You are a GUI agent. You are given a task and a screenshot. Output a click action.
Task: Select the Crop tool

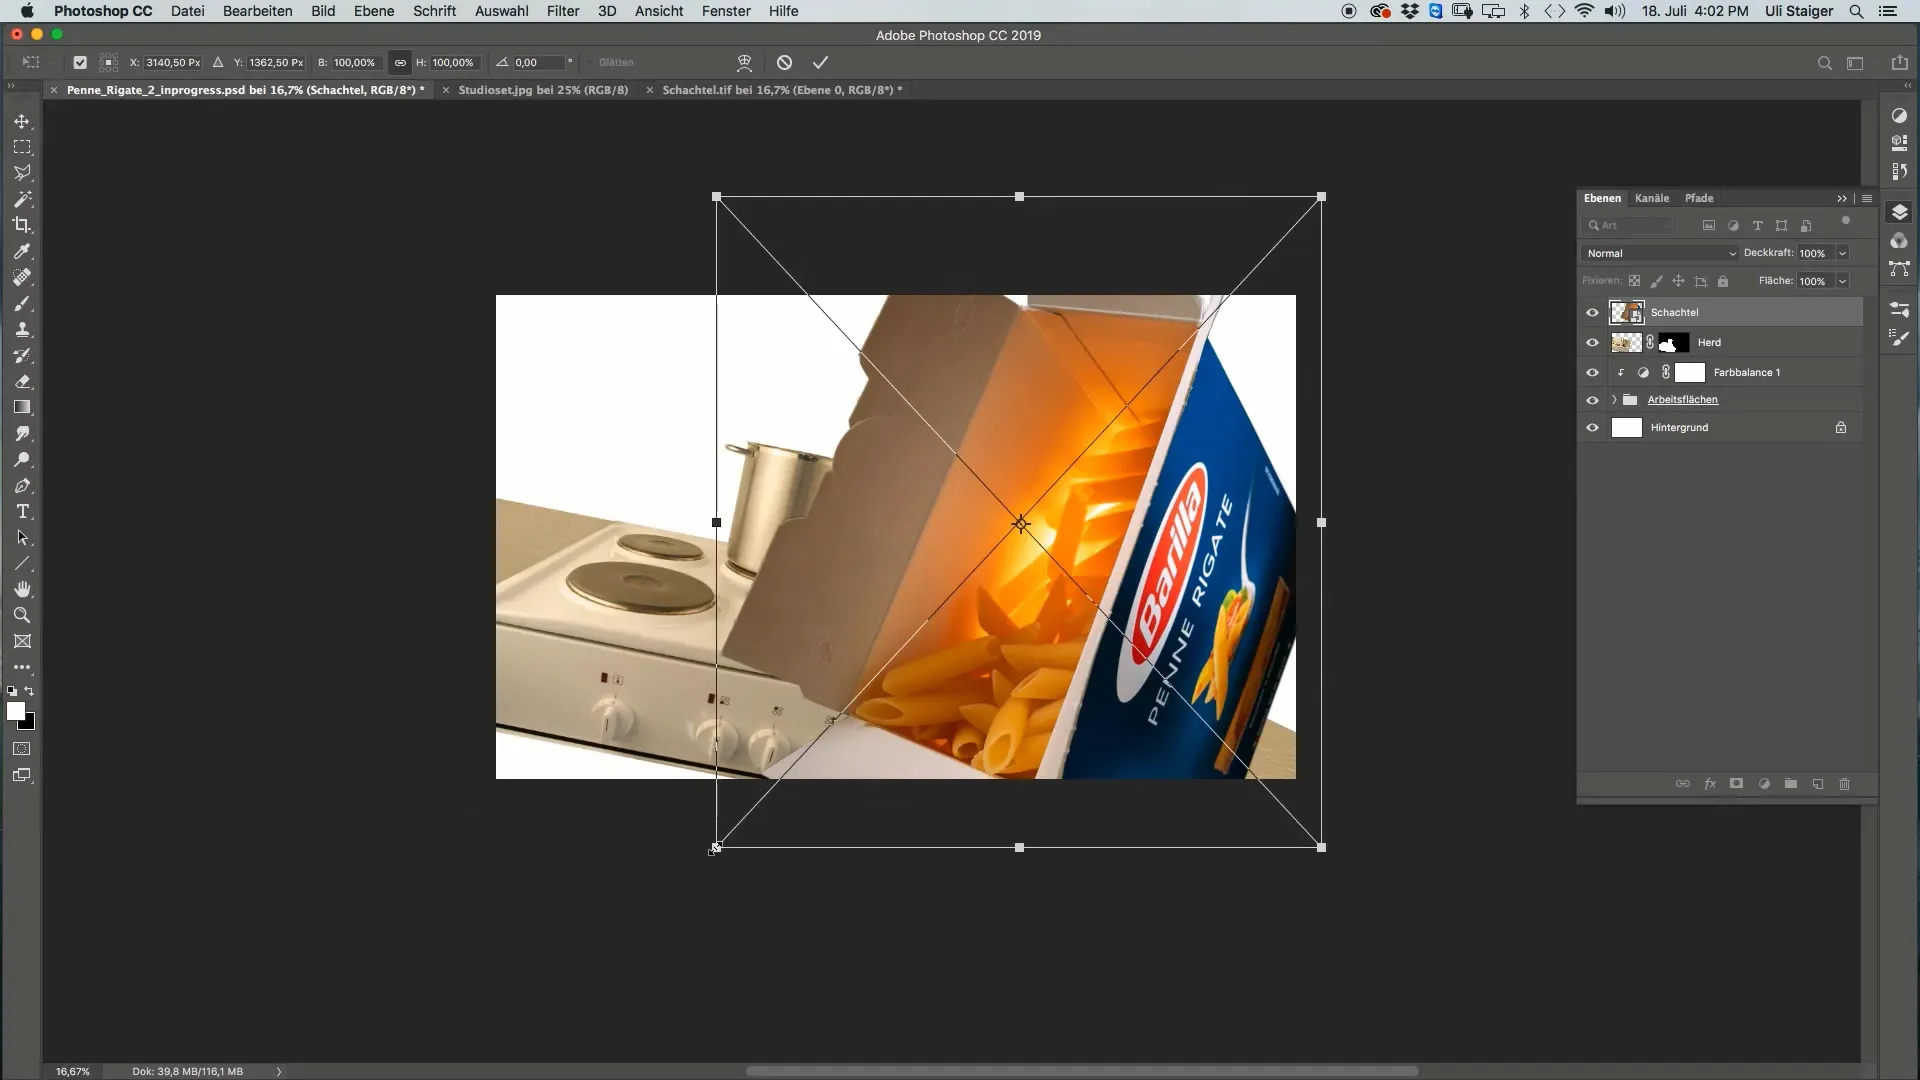click(22, 225)
